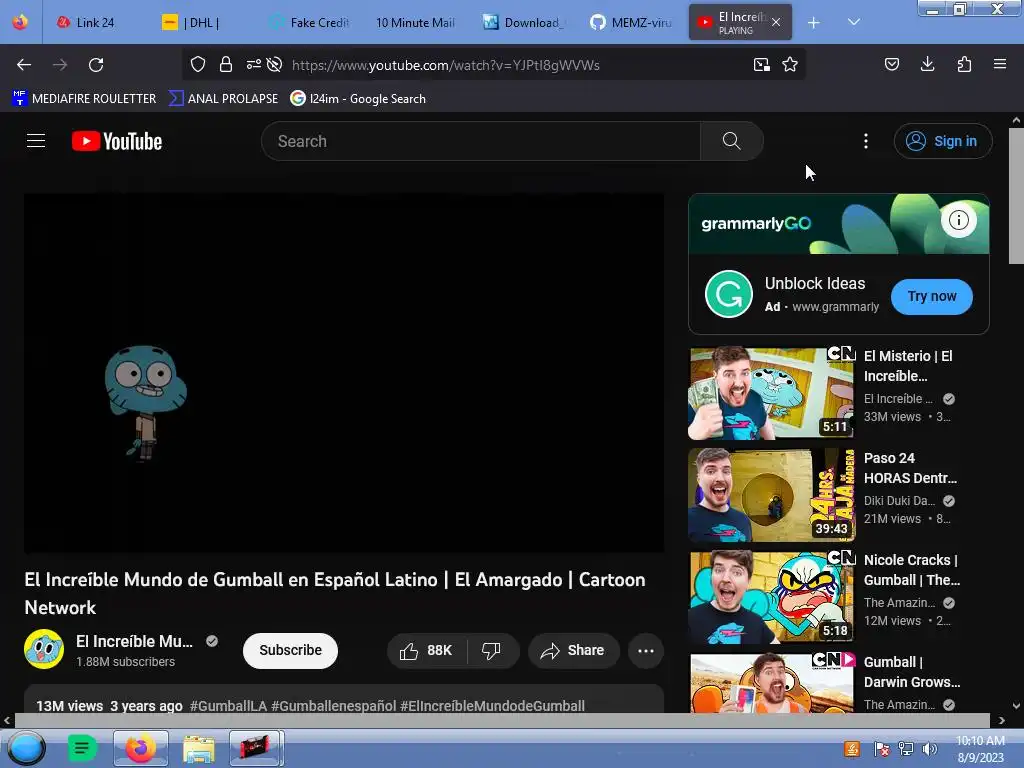This screenshot has height=768, width=1024.
Task: Click the #Gumballenespañol hashtag
Action: pyautogui.click(x=334, y=706)
